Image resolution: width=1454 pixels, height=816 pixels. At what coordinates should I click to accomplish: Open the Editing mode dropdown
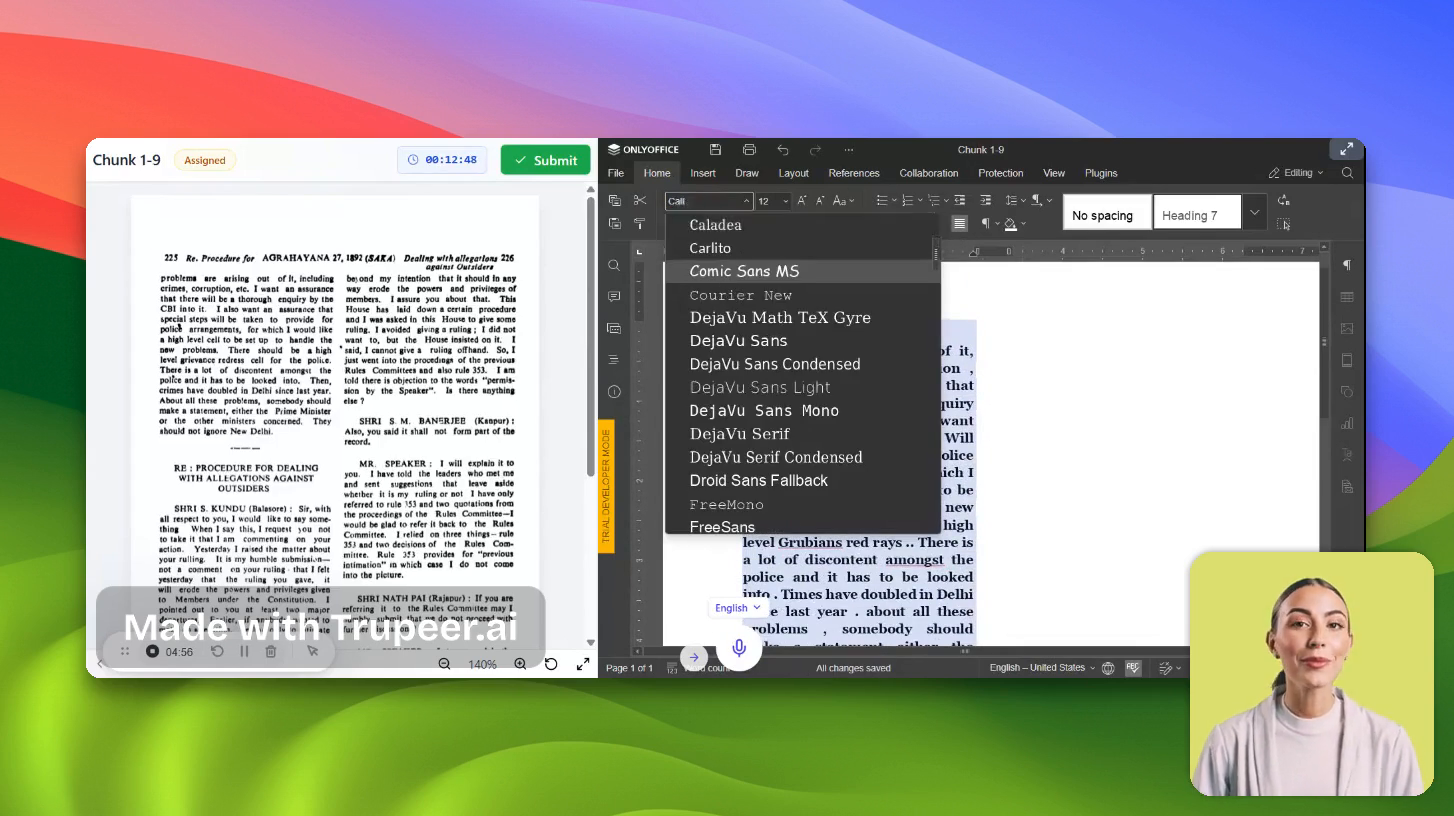(x=1296, y=173)
